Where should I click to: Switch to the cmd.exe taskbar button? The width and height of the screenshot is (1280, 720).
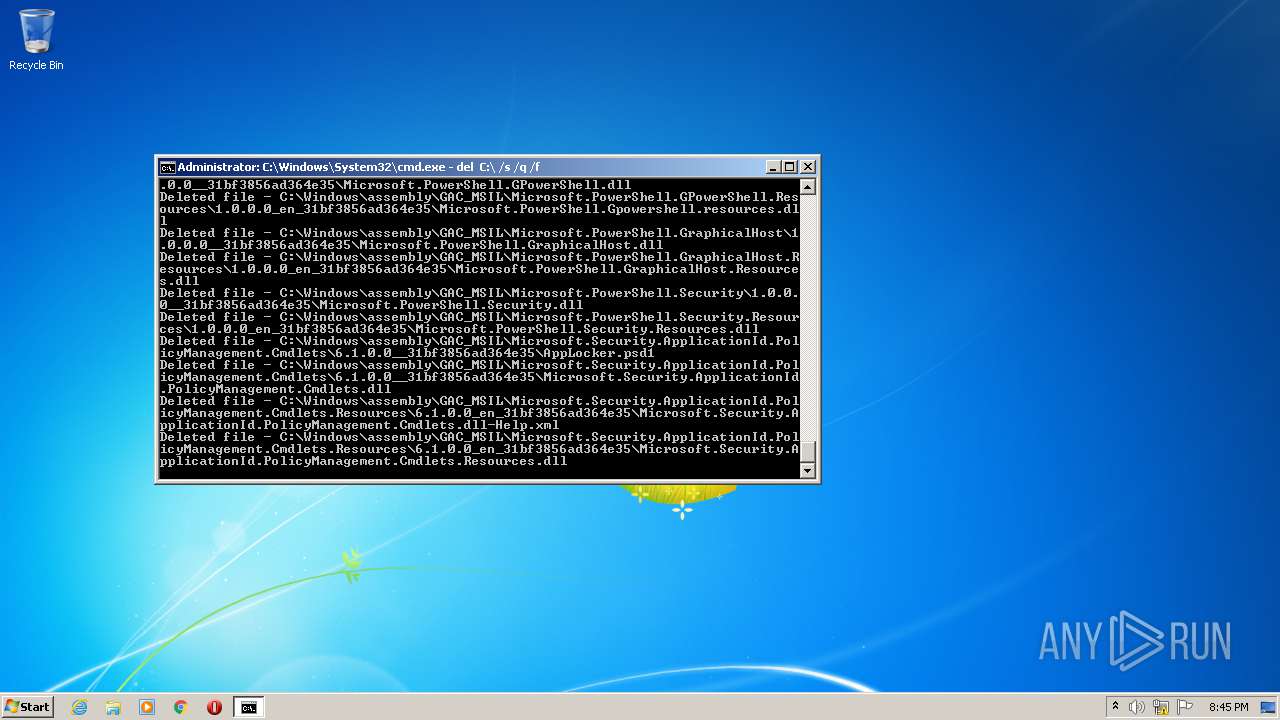coord(248,707)
